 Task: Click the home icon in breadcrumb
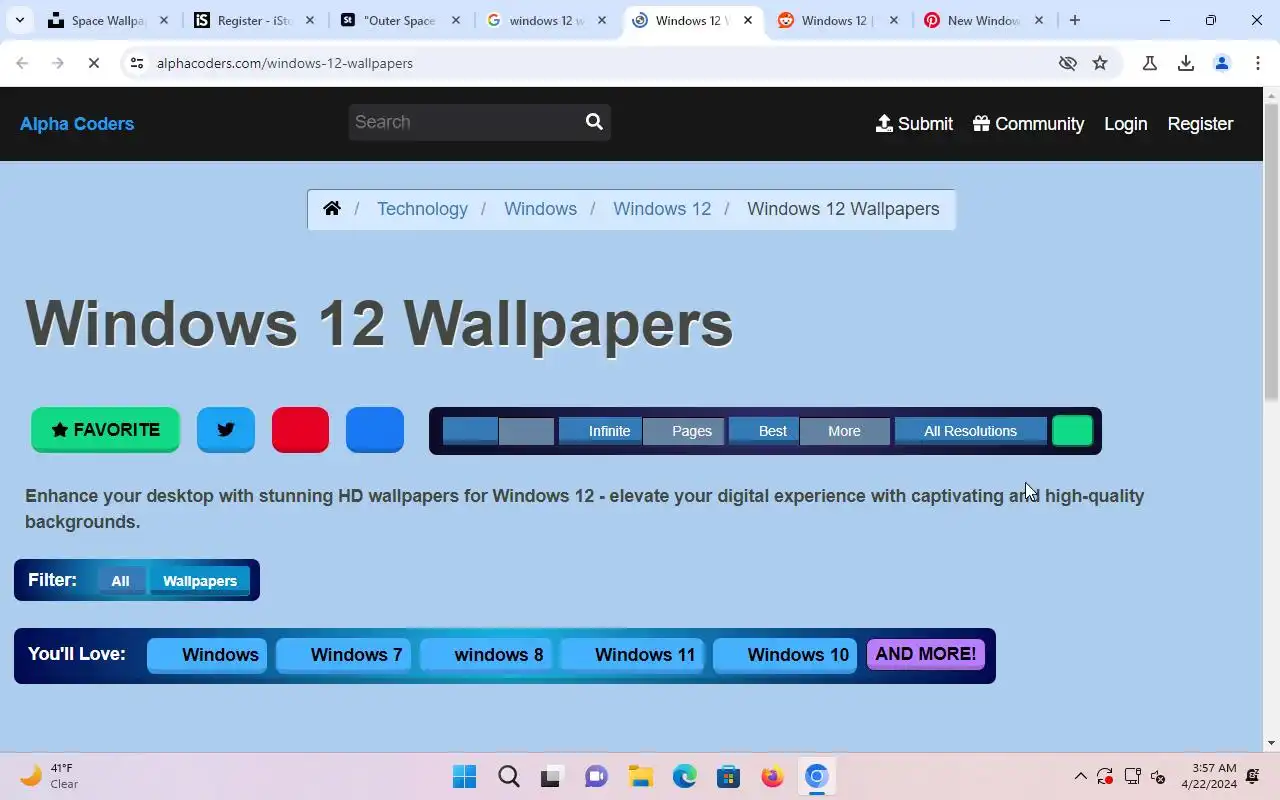(332, 208)
